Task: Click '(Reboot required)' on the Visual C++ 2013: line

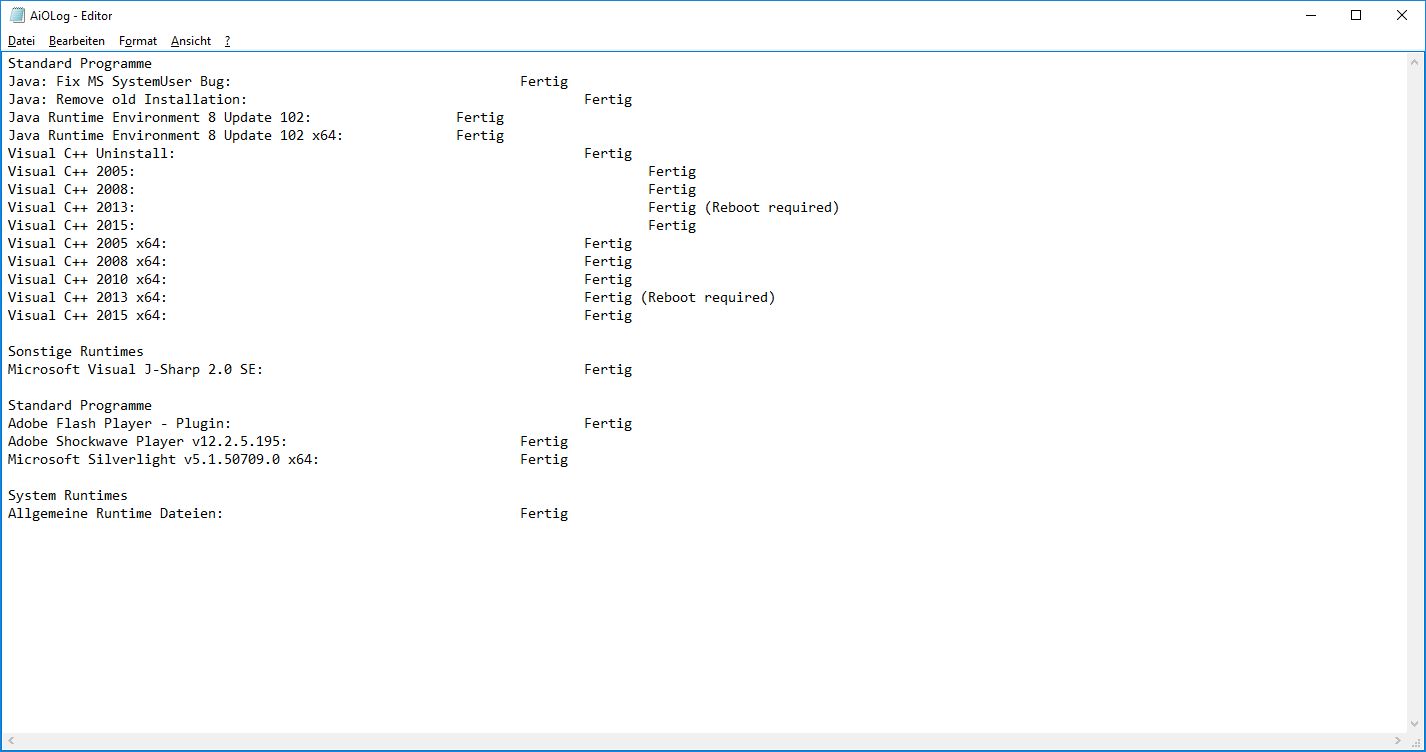Action: coord(772,208)
